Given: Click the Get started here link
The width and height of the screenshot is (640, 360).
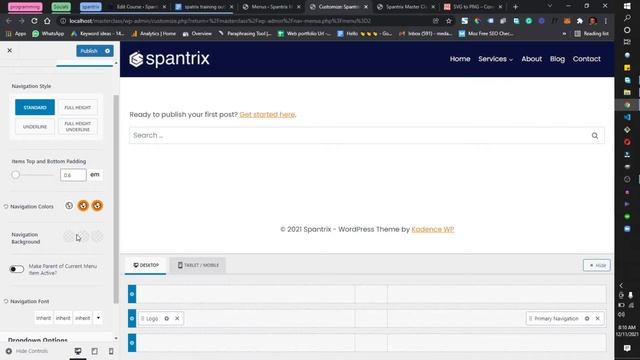Looking at the screenshot, I should pyautogui.click(x=267, y=114).
